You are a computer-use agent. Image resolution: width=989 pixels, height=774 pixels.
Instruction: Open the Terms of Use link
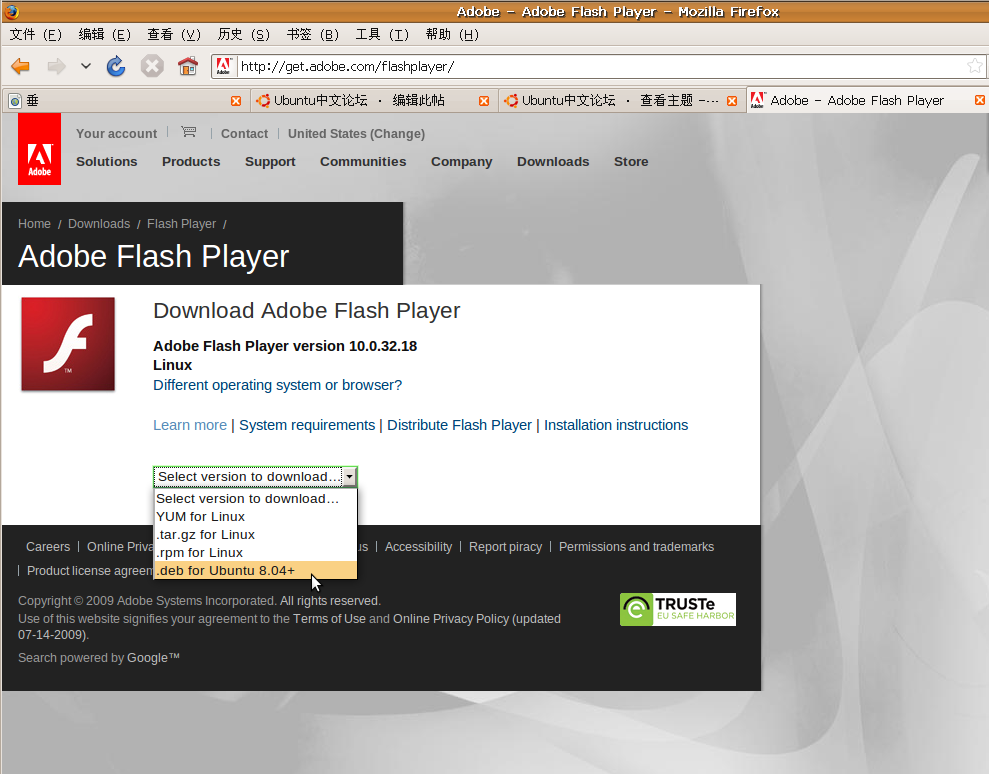pos(329,619)
